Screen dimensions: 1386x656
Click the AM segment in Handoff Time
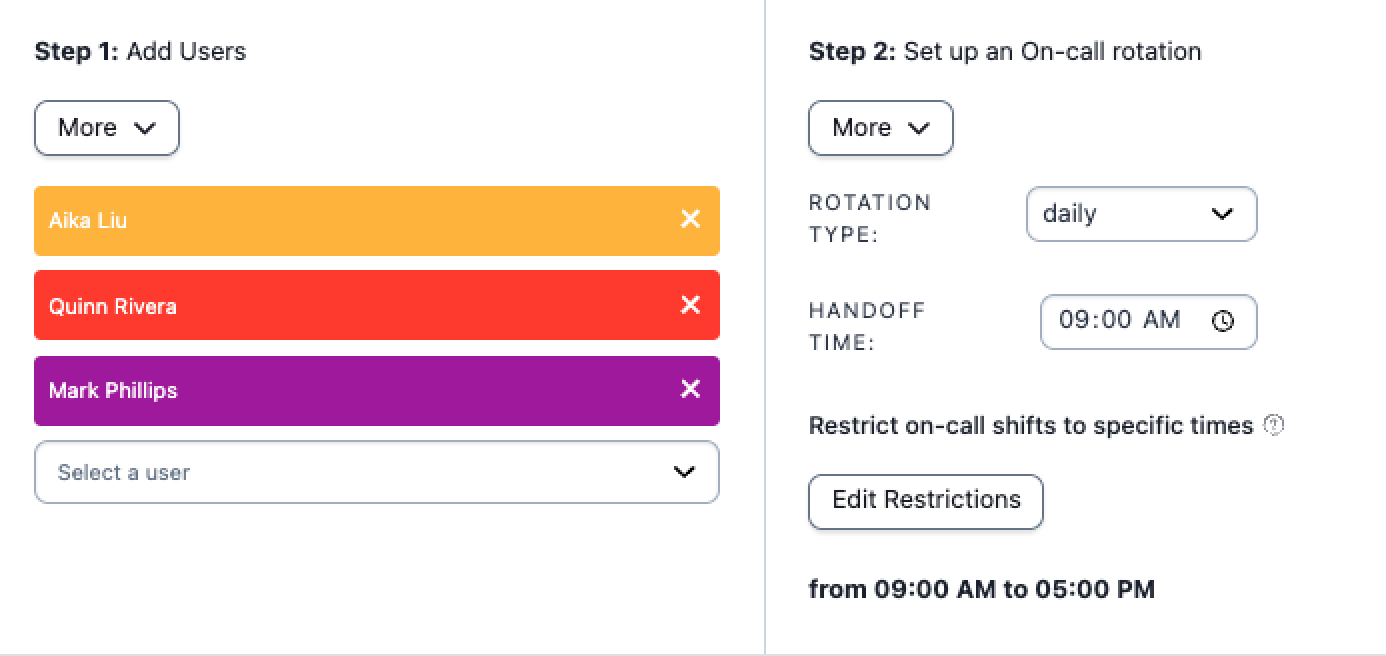(x=1161, y=320)
